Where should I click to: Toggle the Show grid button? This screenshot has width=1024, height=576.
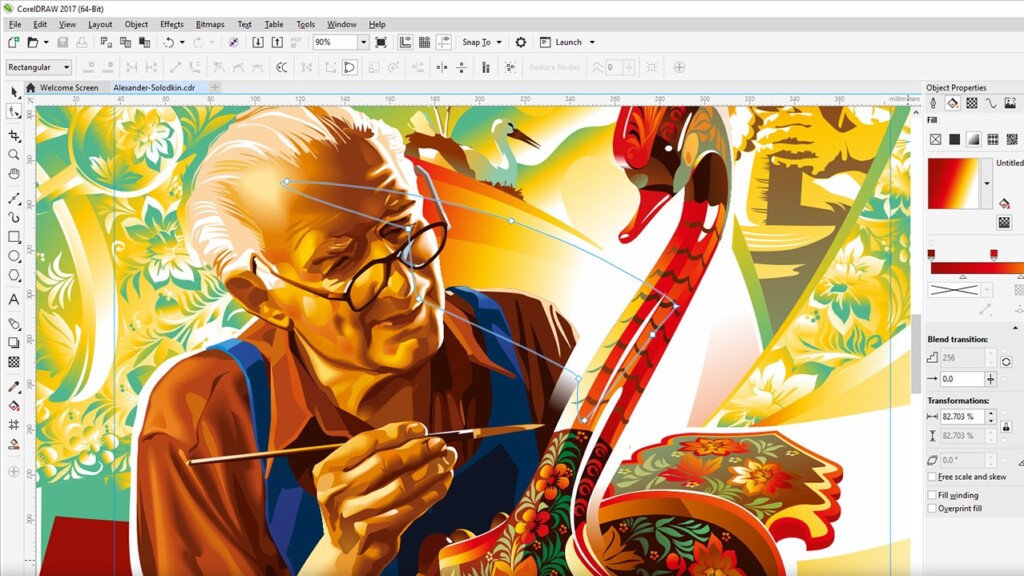point(424,42)
